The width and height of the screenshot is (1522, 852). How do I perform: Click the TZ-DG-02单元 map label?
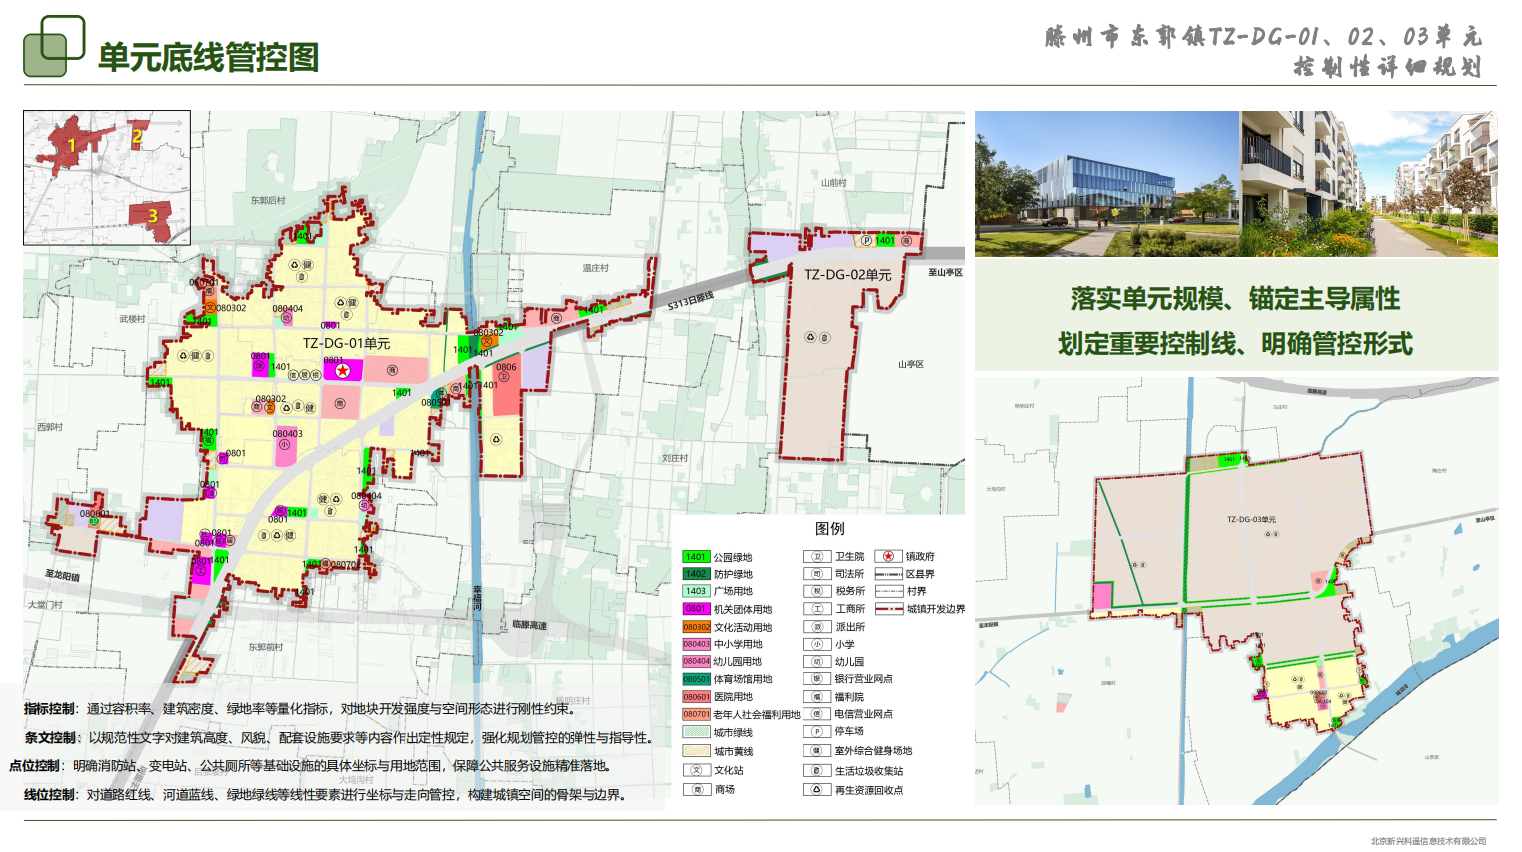point(847,274)
